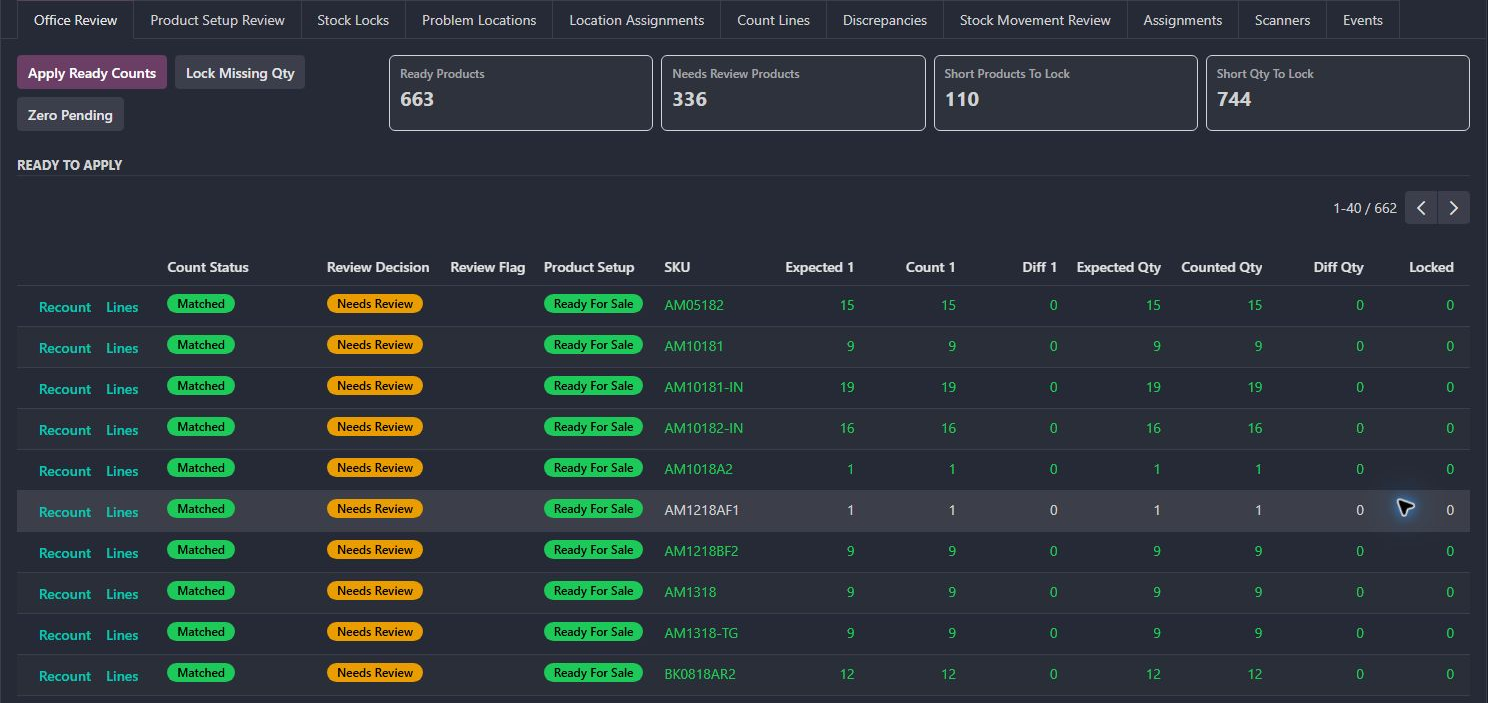Click Recount for SKU AM05182
Viewport: 1488px width, 703px height.
tap(65, 307)
